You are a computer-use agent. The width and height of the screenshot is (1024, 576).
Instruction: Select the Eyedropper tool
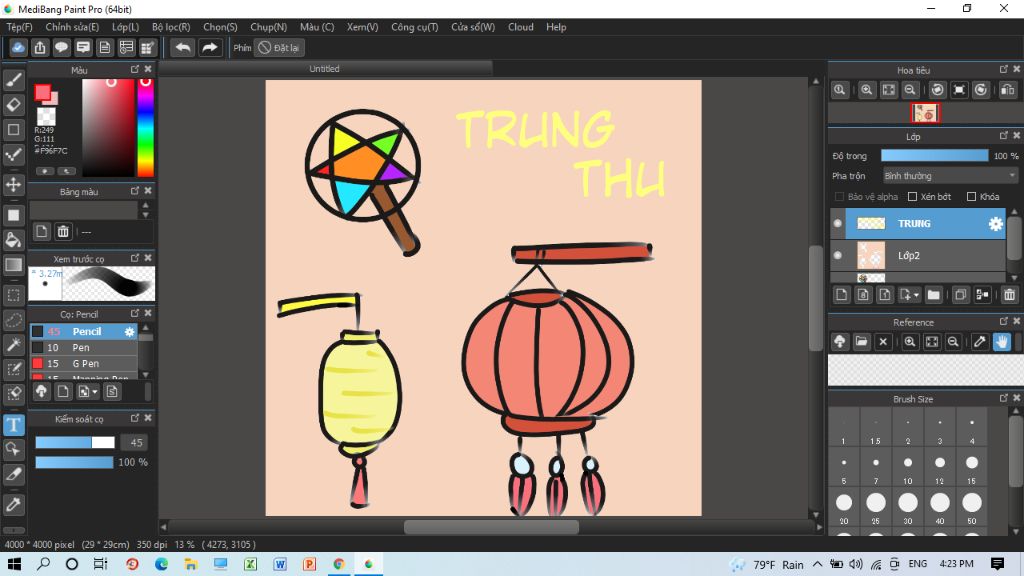14,504
